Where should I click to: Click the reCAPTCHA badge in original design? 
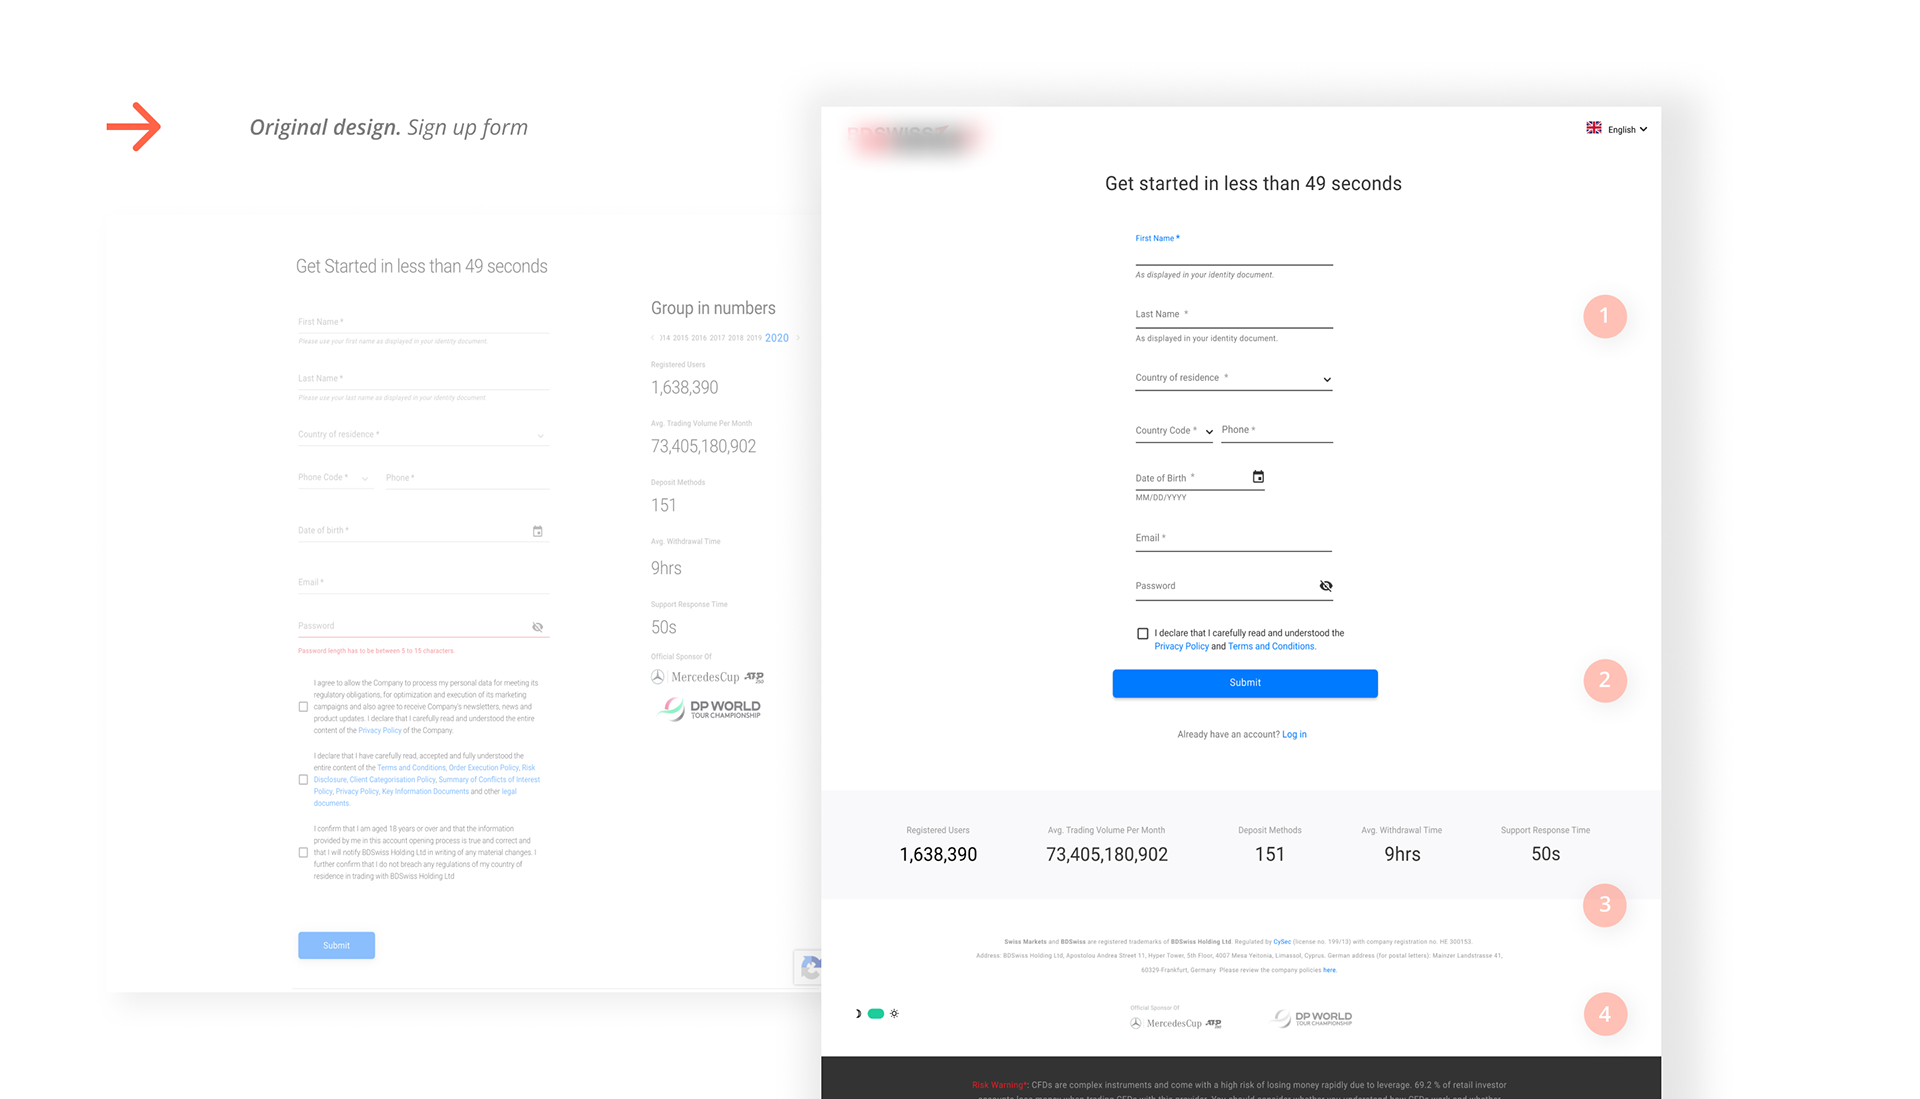click(x=808, y=967)
